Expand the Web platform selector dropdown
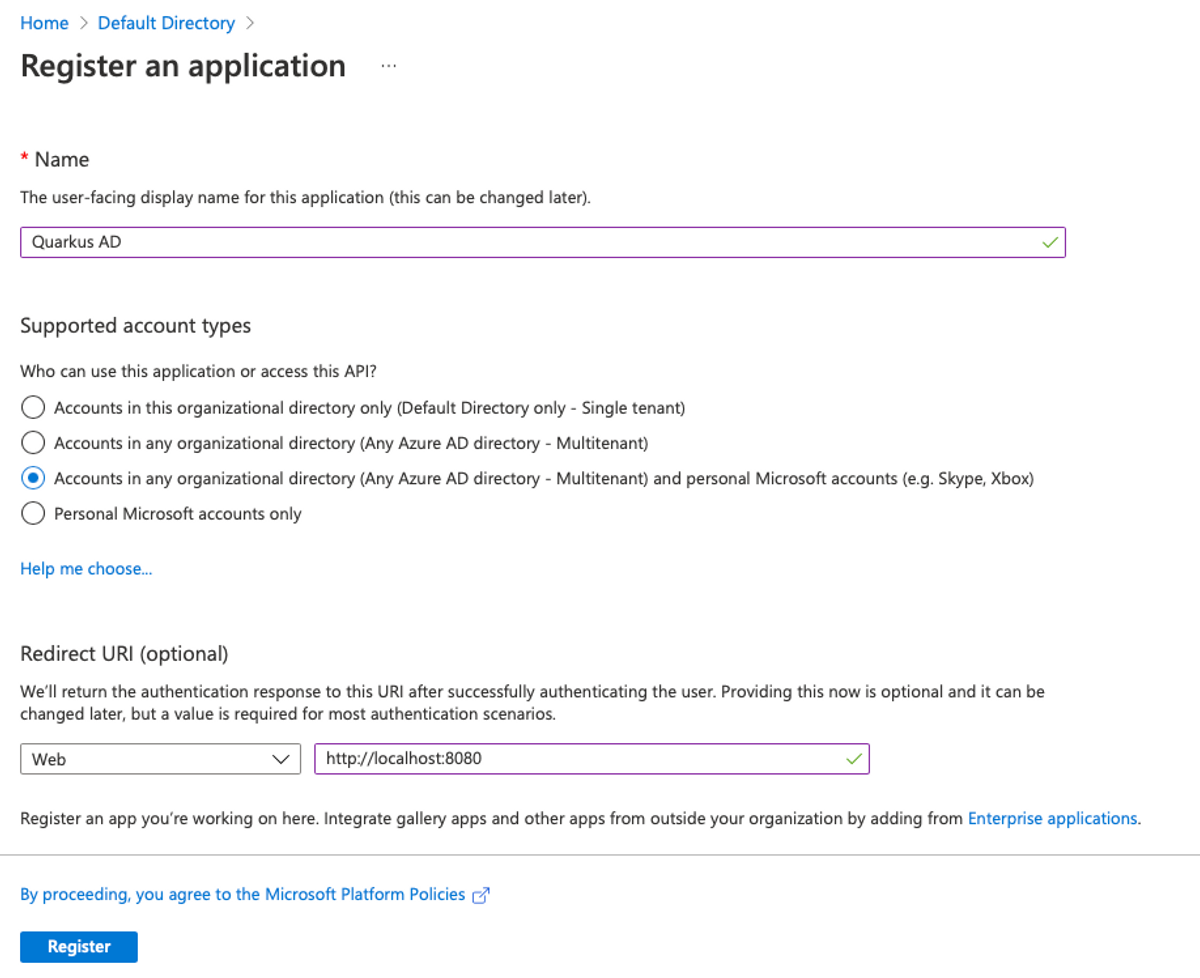The image size is (1200, 978). pos(160,758)
